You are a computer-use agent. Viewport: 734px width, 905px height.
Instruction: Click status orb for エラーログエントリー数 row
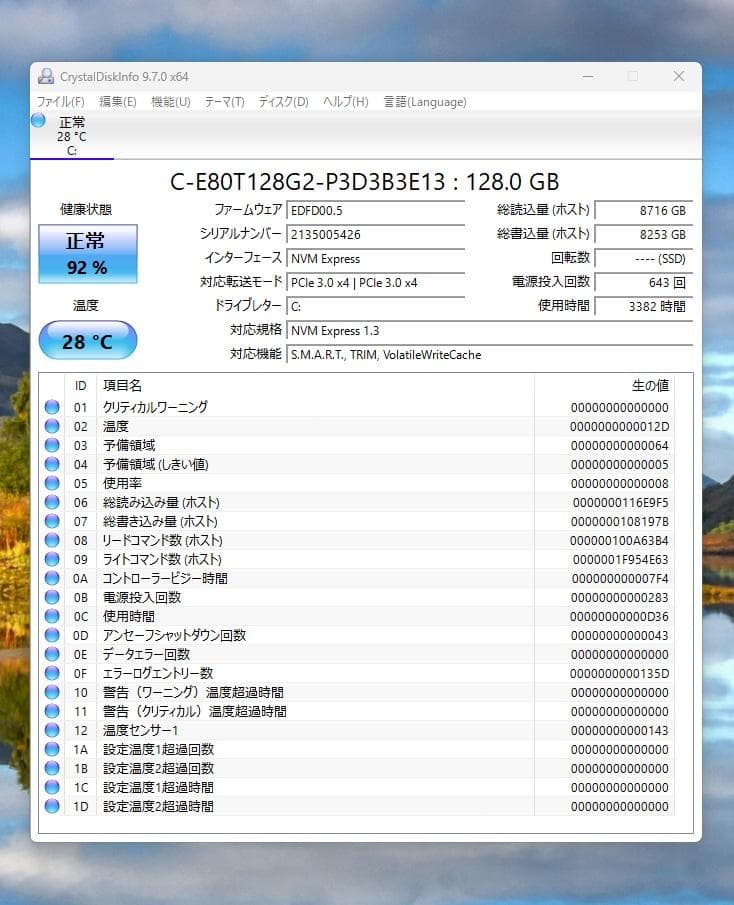click(52, 673)
